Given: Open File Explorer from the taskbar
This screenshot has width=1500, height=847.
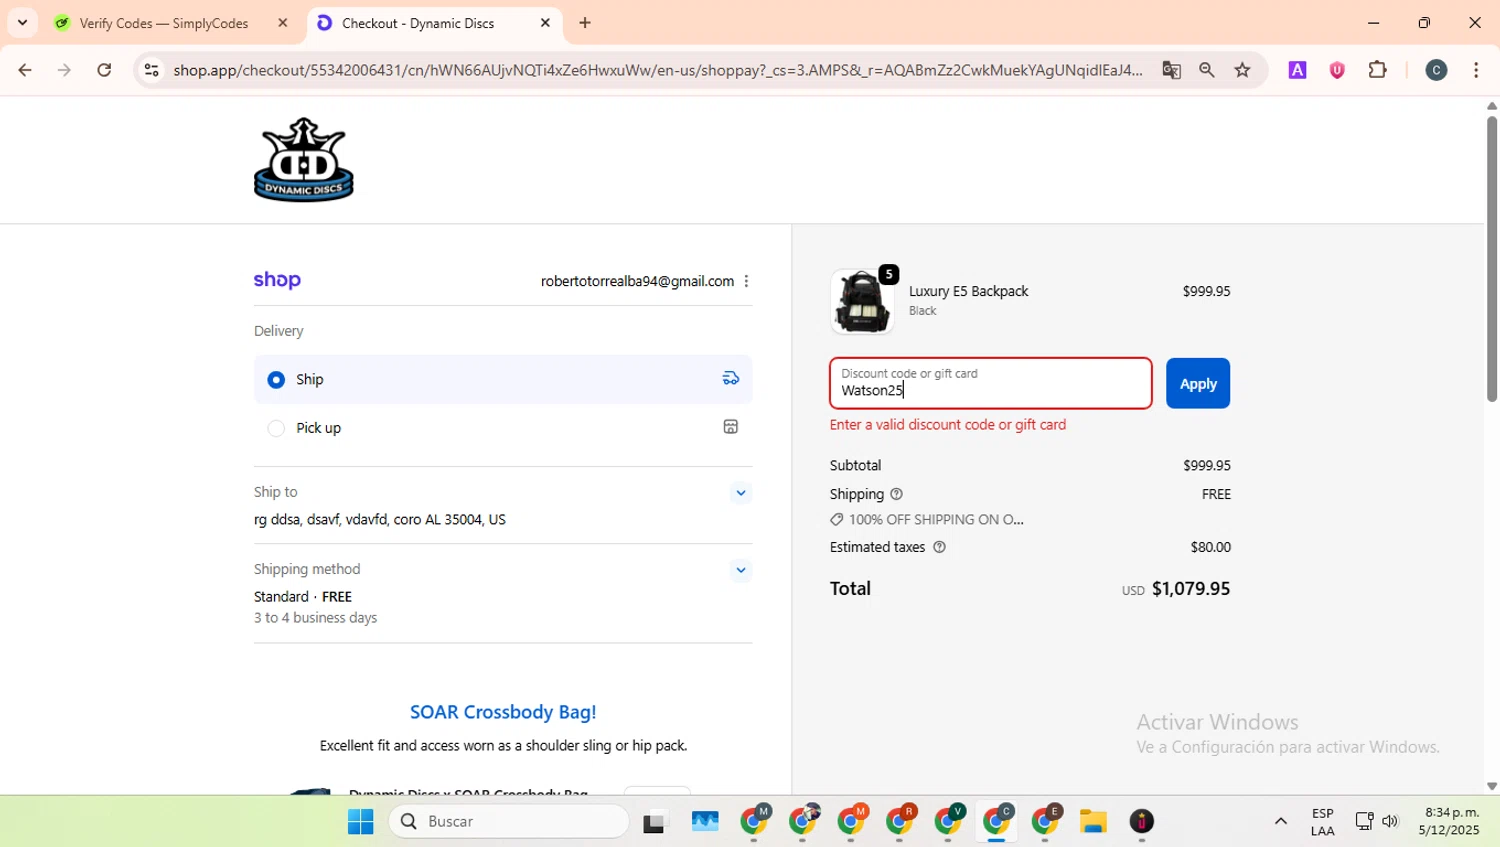Looking at the screenshot, I should (x=1093, y=822).
